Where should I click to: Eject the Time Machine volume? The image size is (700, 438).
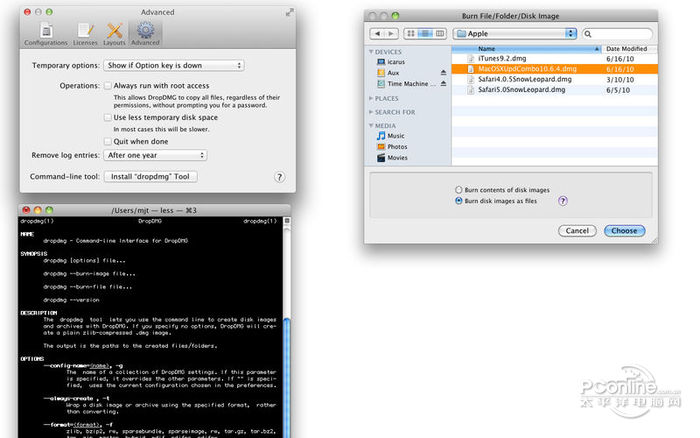click(443, 84)
